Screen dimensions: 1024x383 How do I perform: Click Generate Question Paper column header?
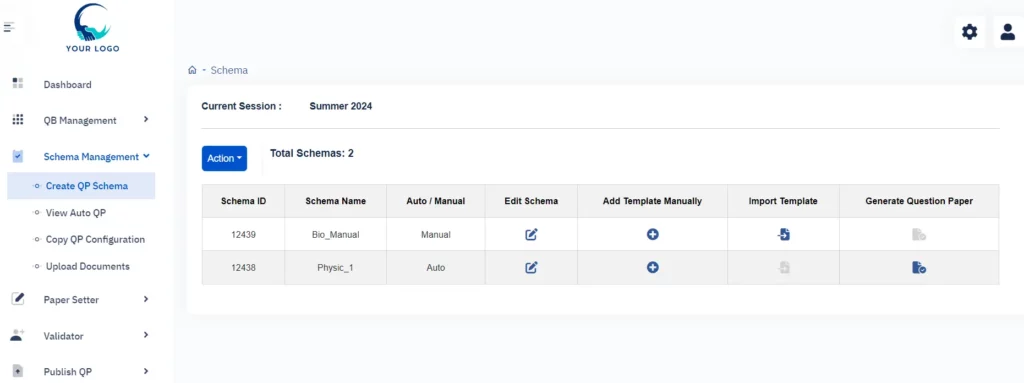point(919,201)
